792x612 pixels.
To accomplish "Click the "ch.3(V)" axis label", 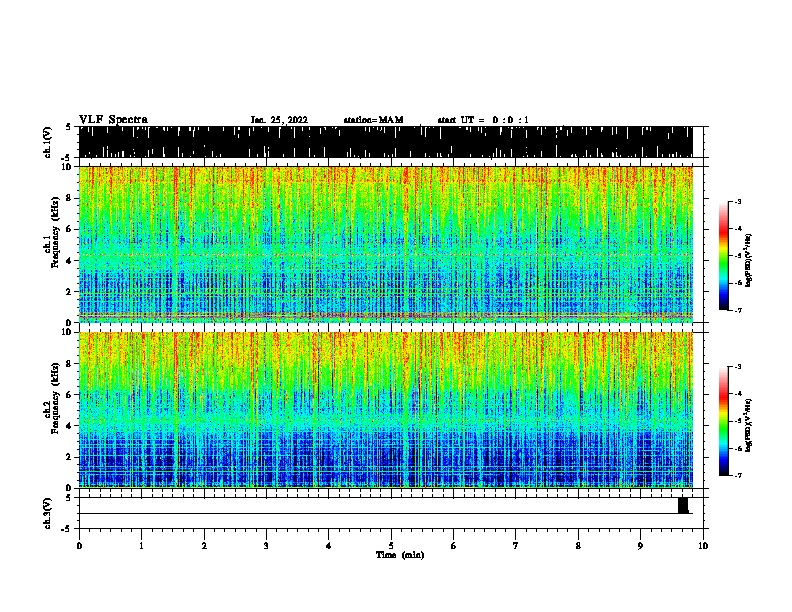I will (47, 513).
